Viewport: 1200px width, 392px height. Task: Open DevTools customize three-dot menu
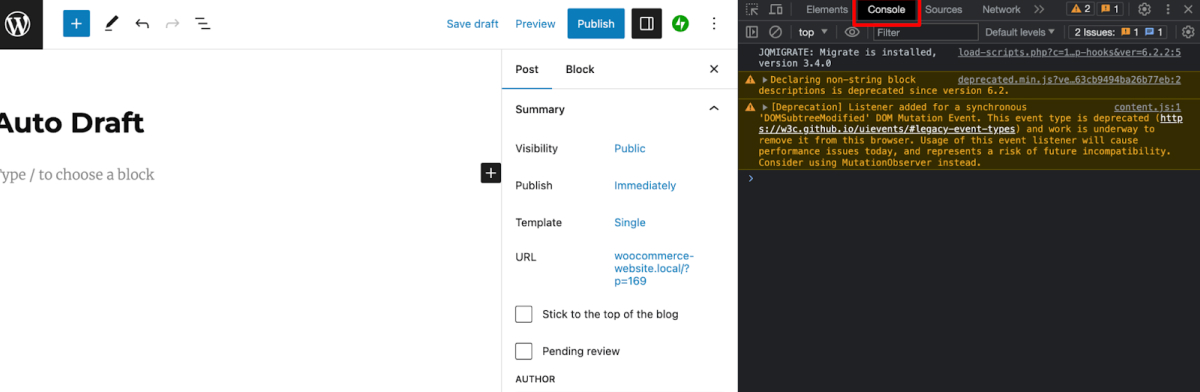click(x=1167, y=9)
